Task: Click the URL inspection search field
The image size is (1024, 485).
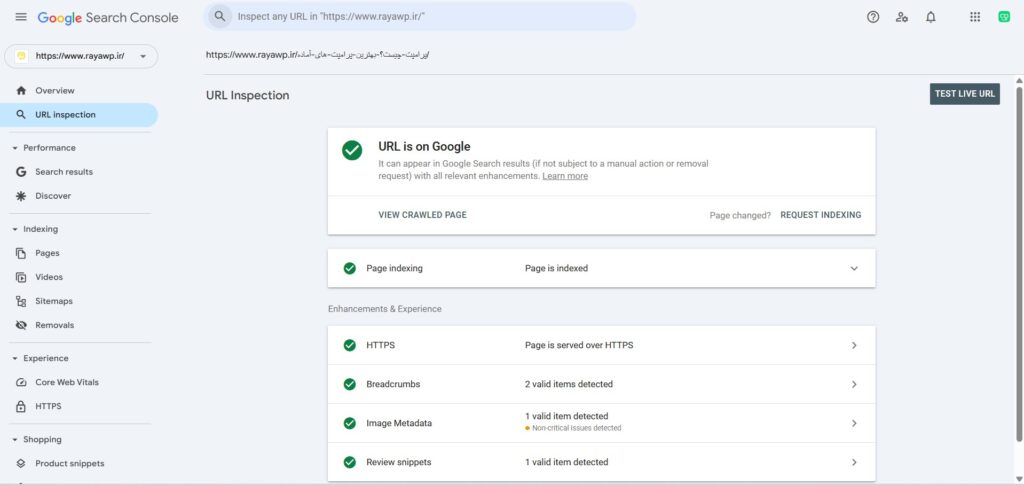Action: [x=430, y=17]
